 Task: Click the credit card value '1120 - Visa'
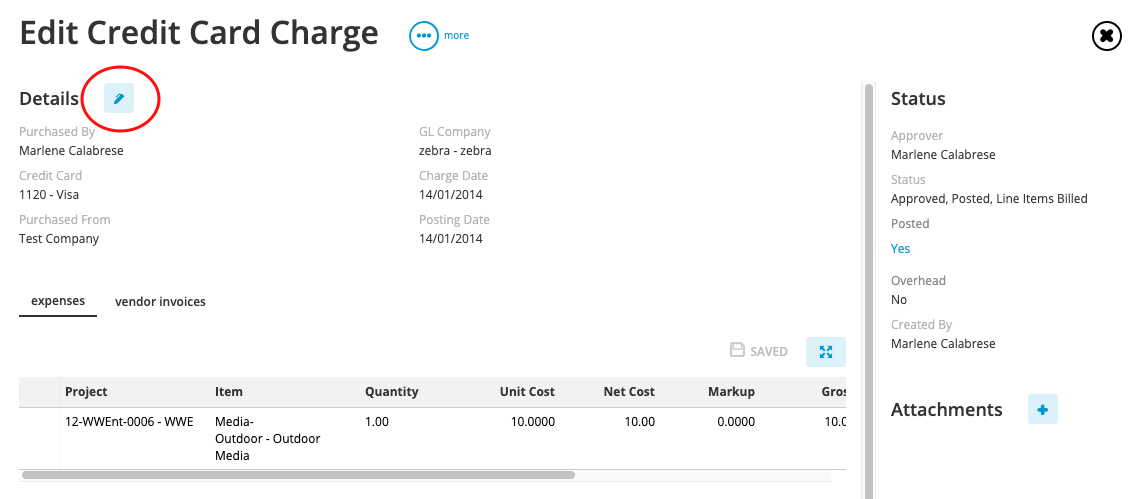(x=49, y=194)
